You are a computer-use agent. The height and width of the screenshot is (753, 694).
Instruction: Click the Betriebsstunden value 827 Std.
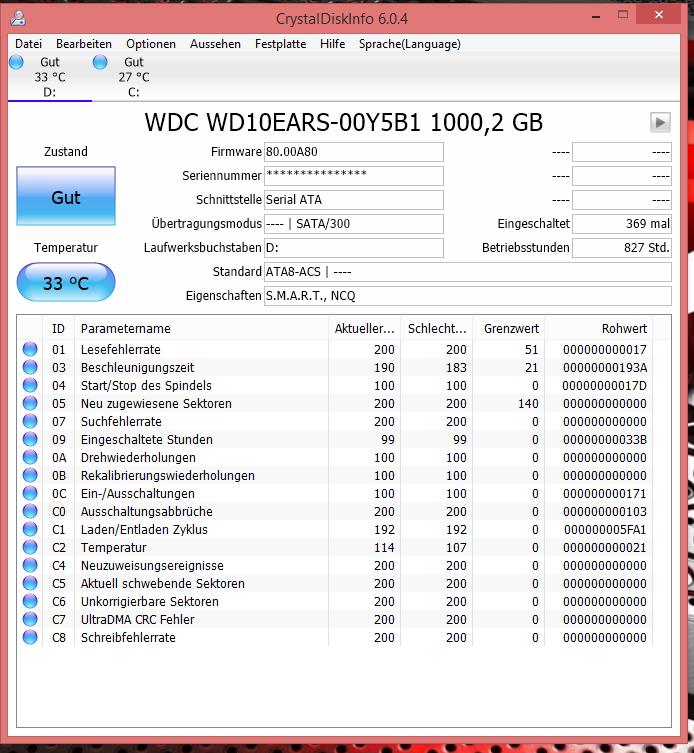[x=622, y=248]
